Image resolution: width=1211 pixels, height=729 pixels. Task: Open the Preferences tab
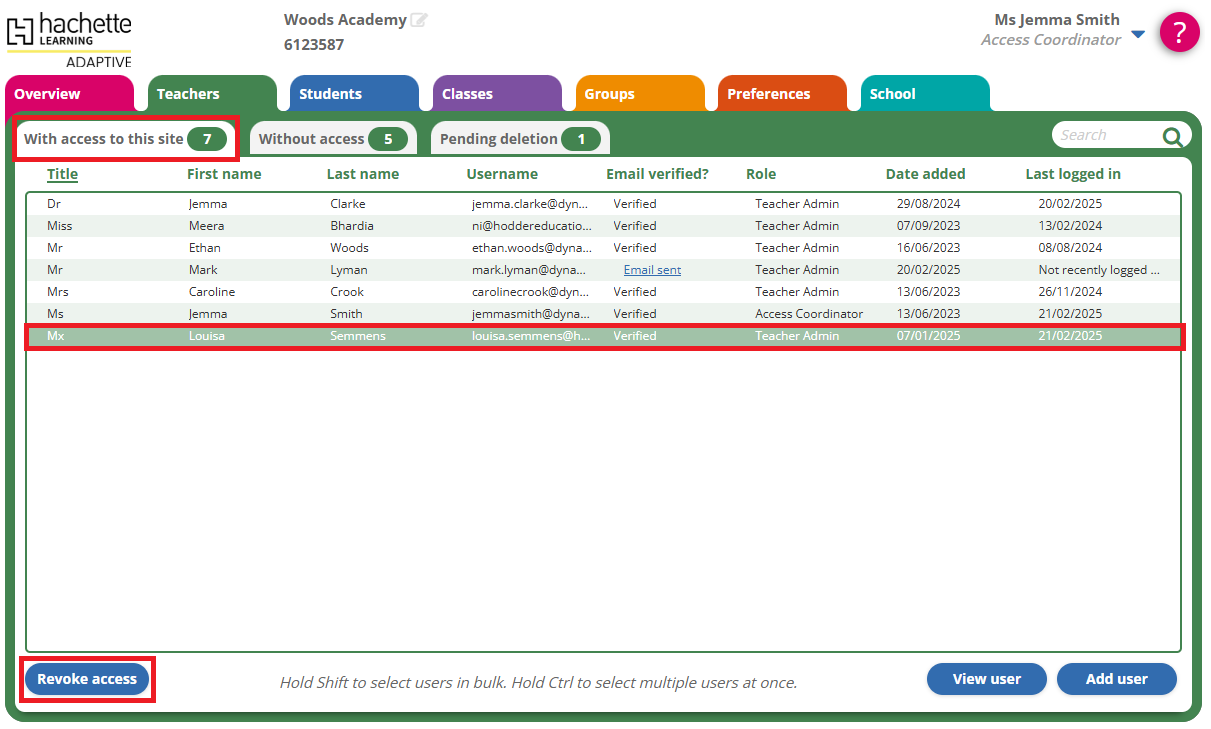768,94
